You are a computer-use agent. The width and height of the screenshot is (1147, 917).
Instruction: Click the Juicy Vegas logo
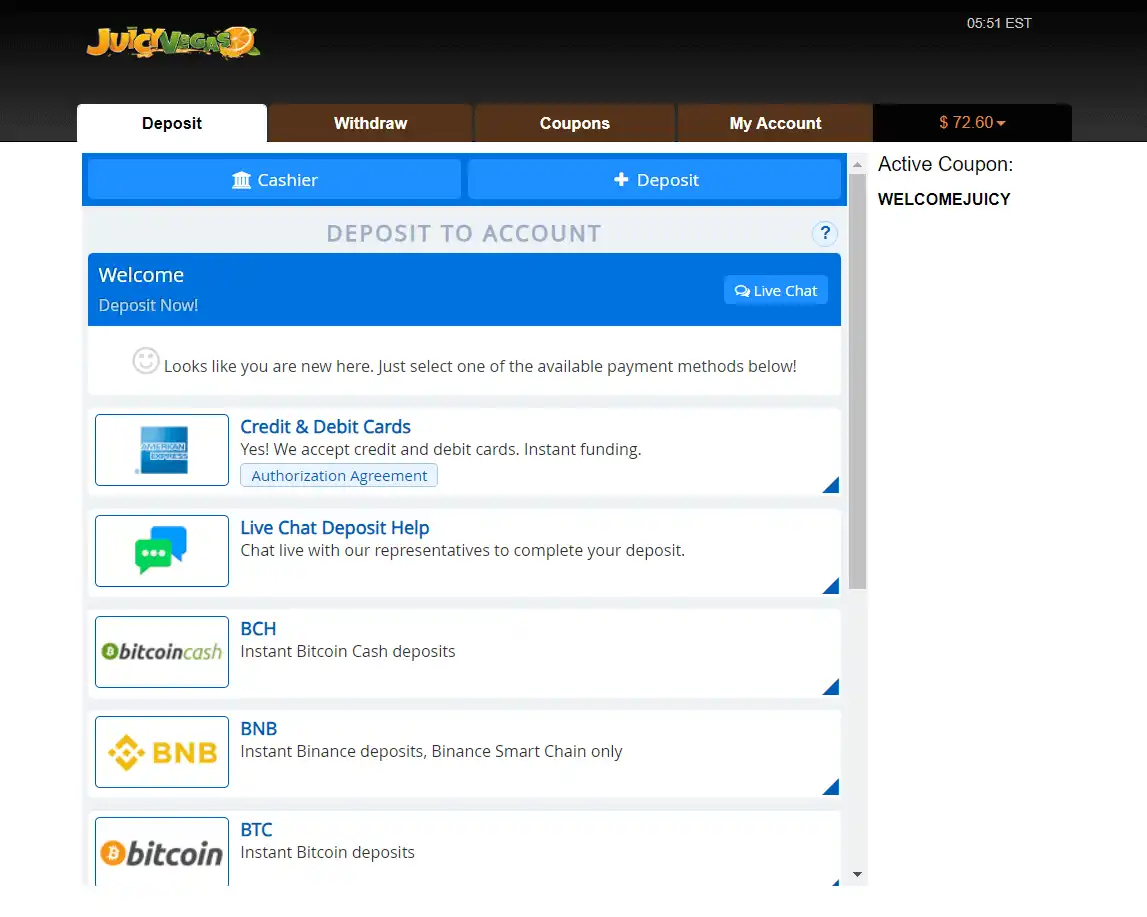[x=173, y=42]
